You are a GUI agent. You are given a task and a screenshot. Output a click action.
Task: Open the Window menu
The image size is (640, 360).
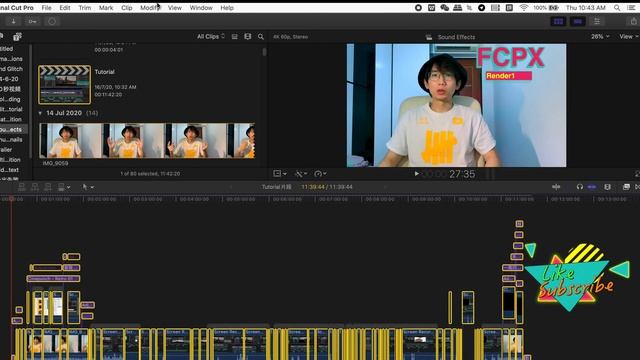tap(201, 8)
